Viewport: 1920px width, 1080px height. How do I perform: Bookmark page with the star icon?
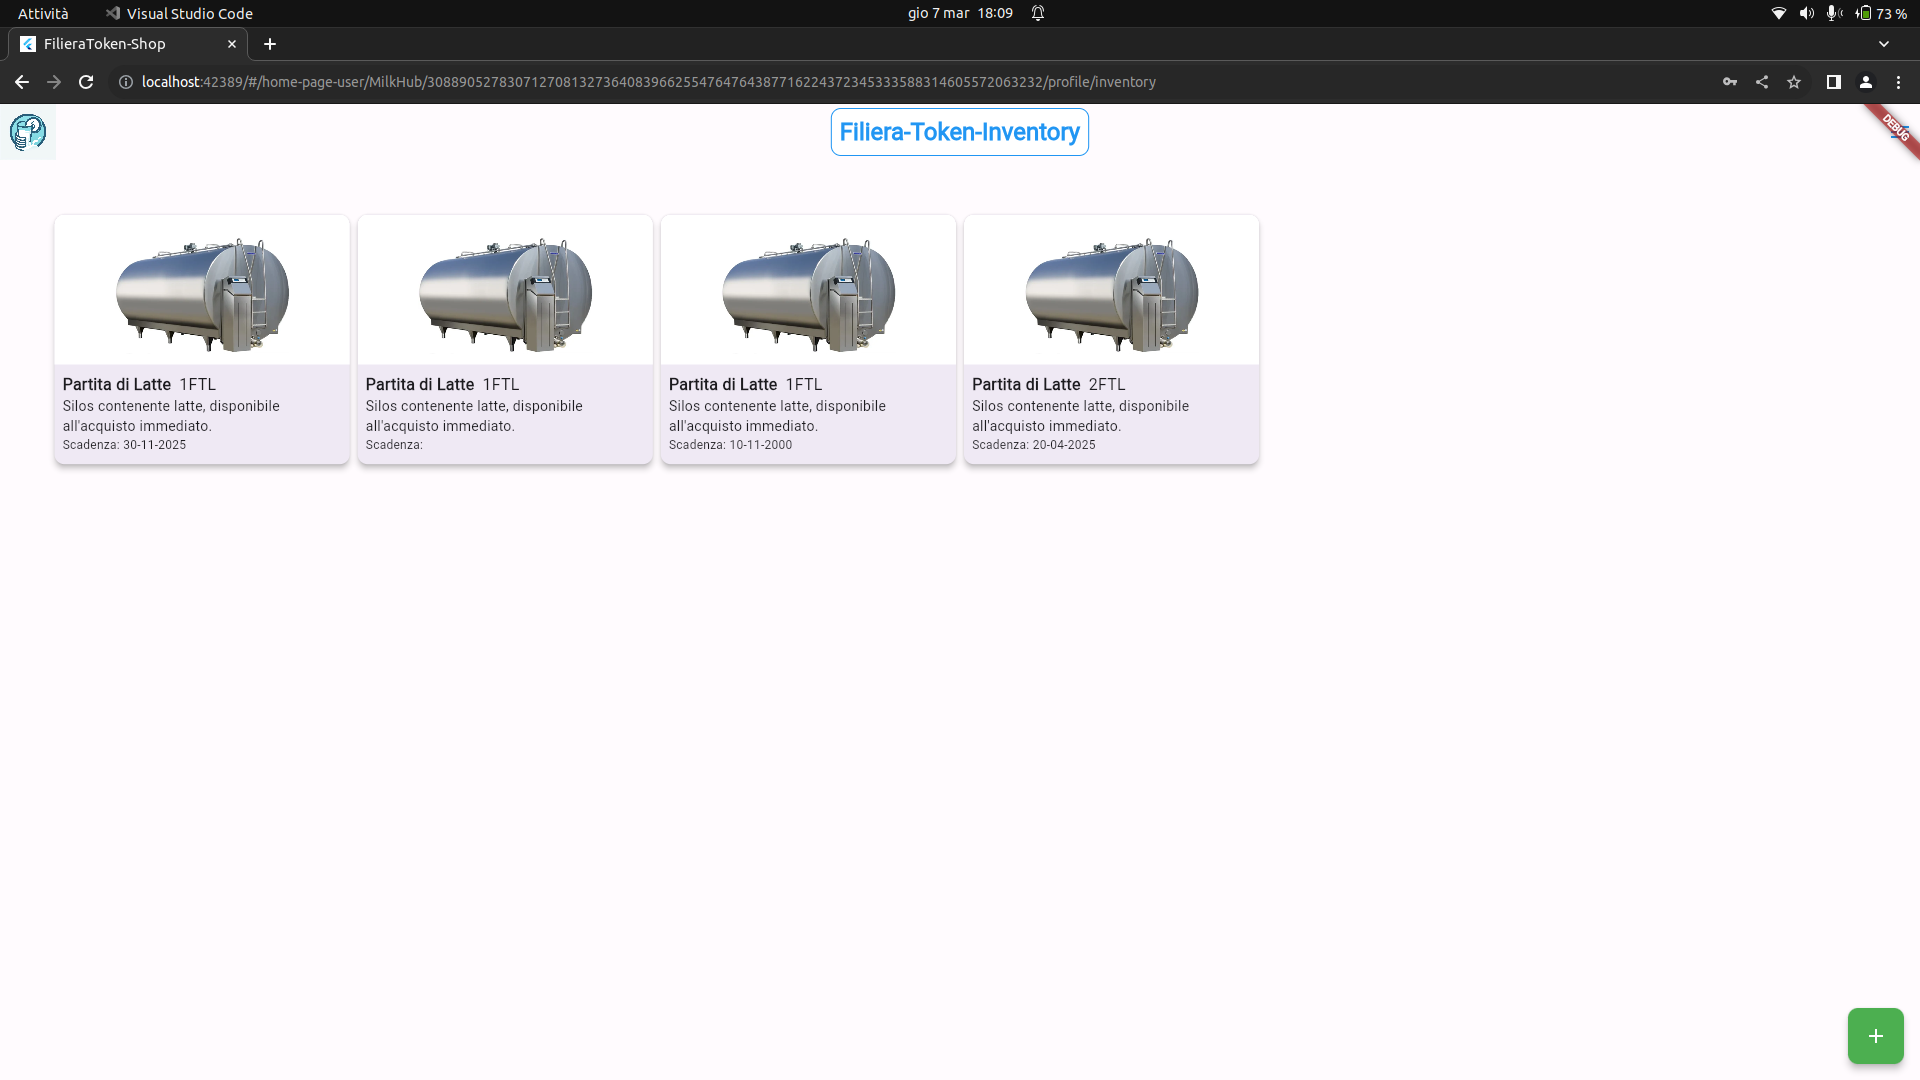(1794, 82)
